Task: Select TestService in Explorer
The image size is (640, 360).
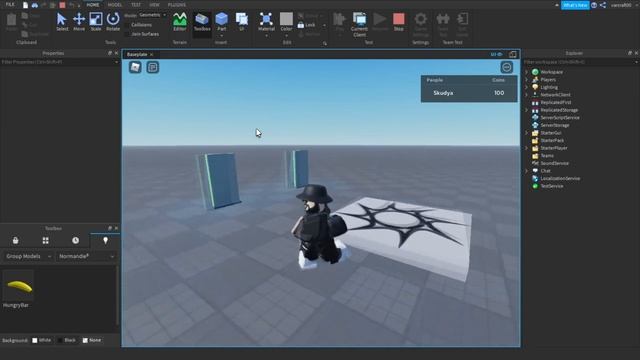Action: 551,186
